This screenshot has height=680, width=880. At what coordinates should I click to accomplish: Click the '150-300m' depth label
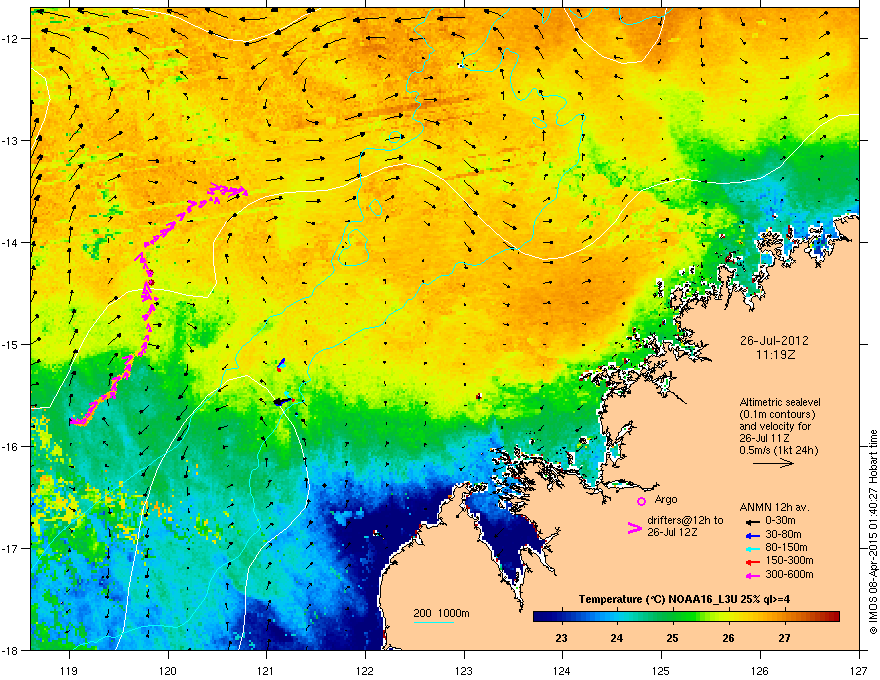pyautogui.click(x=790, y=560)
